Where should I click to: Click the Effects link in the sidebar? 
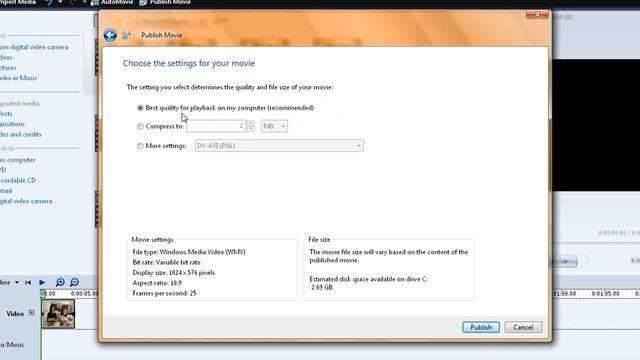click(x=6, y=114)
